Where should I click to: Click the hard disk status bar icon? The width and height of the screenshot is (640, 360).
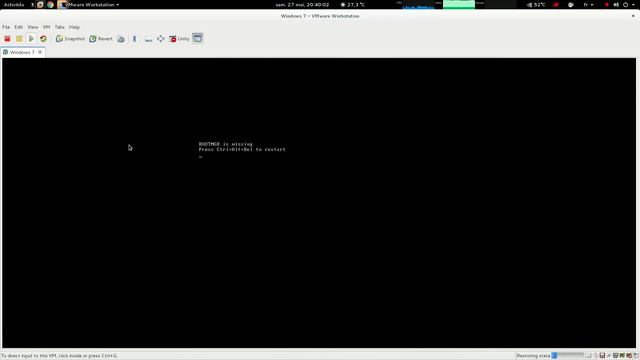coord(588,356)
